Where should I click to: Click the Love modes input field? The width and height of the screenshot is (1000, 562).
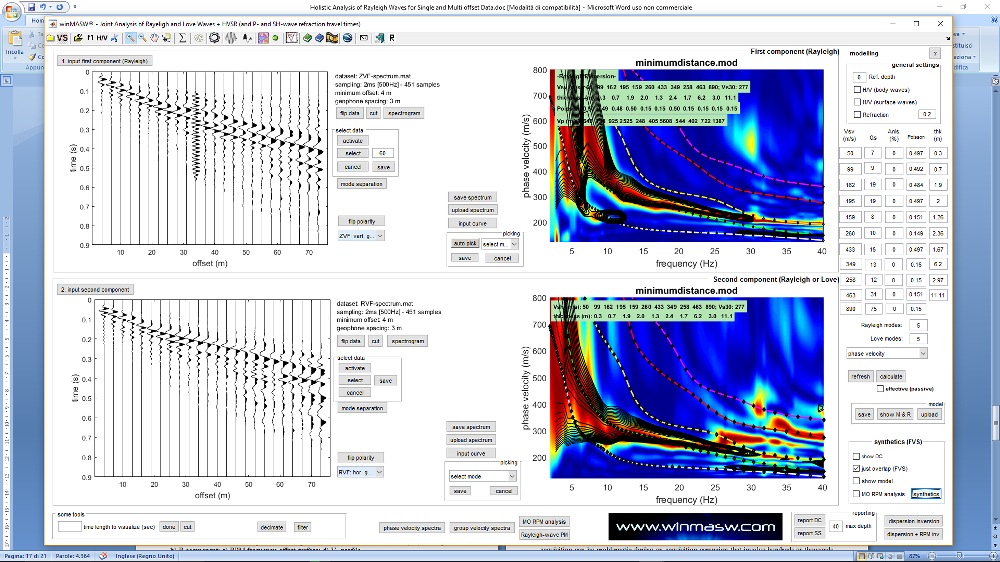(918, 339)
